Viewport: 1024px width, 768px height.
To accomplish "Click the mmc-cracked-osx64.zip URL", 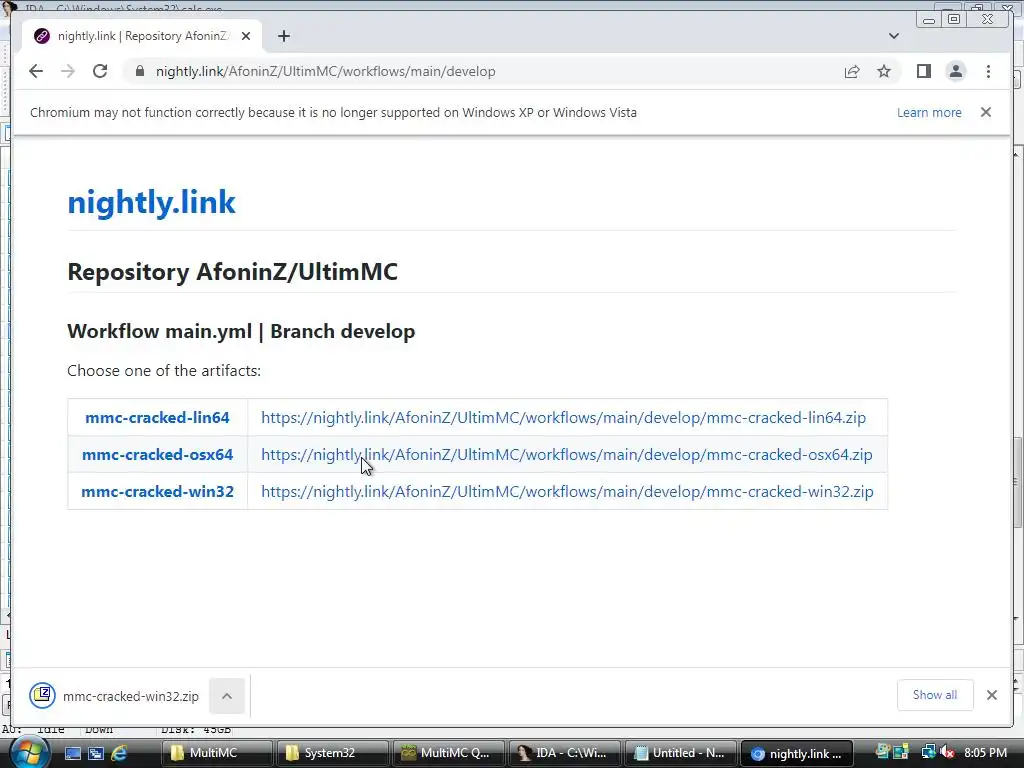I will [567, 455].
